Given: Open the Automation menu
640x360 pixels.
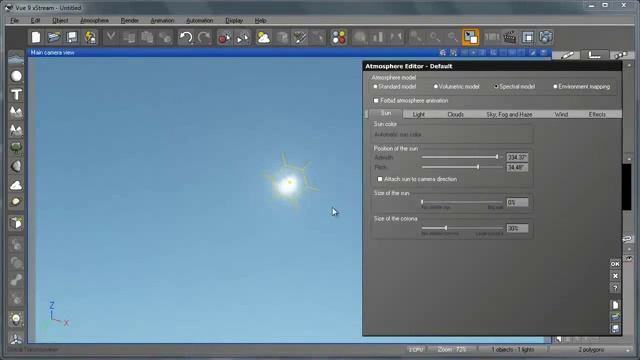Looking at the screenshot, I should 199,20.
